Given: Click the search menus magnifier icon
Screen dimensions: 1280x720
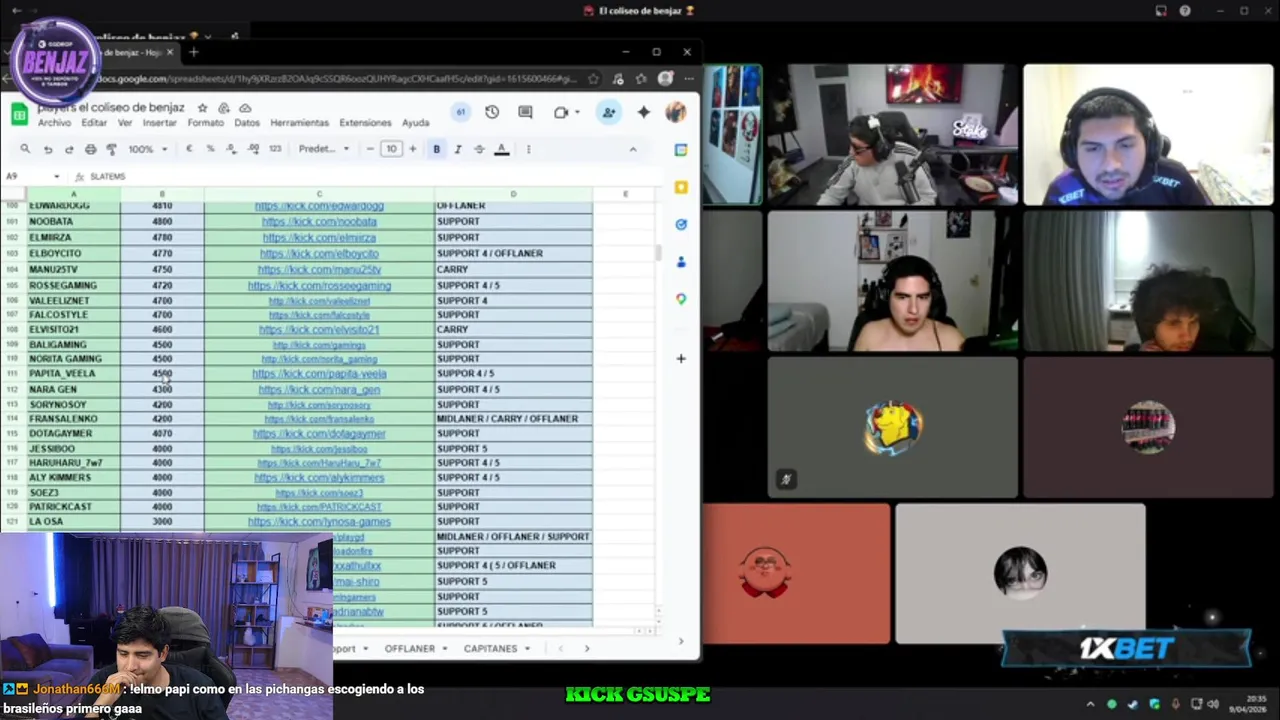Looking at the screenshot, I should click(25, 149).
